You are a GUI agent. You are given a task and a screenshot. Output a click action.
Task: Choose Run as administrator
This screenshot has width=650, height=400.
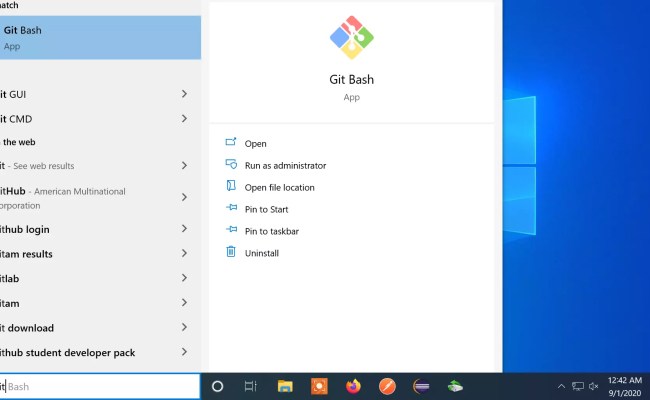point(285,165)
